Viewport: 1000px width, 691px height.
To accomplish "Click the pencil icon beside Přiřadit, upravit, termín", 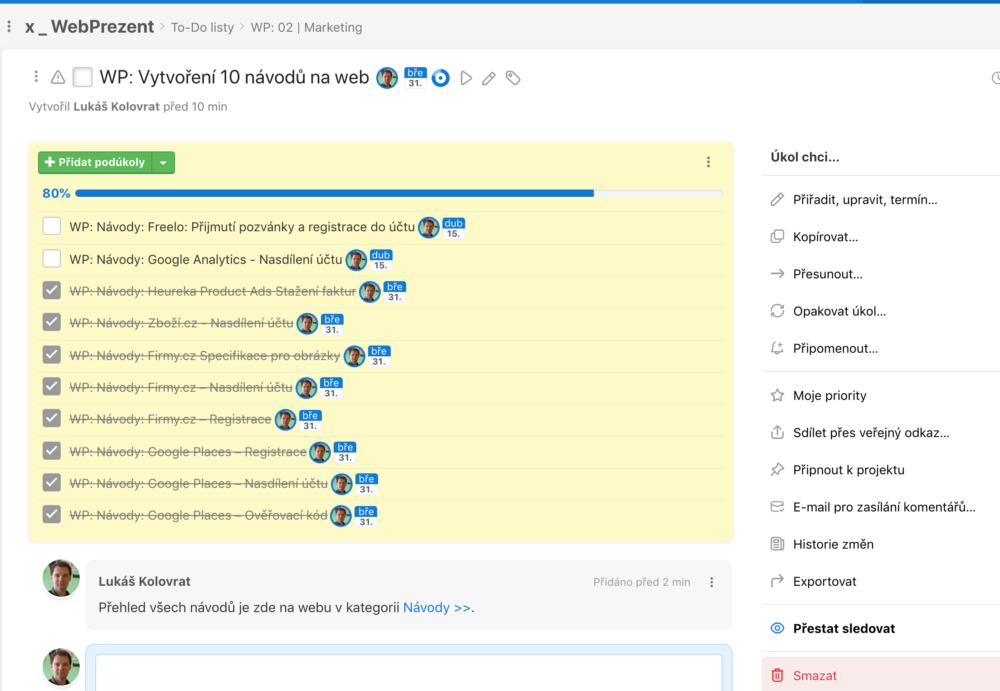I will pos(777,200).
